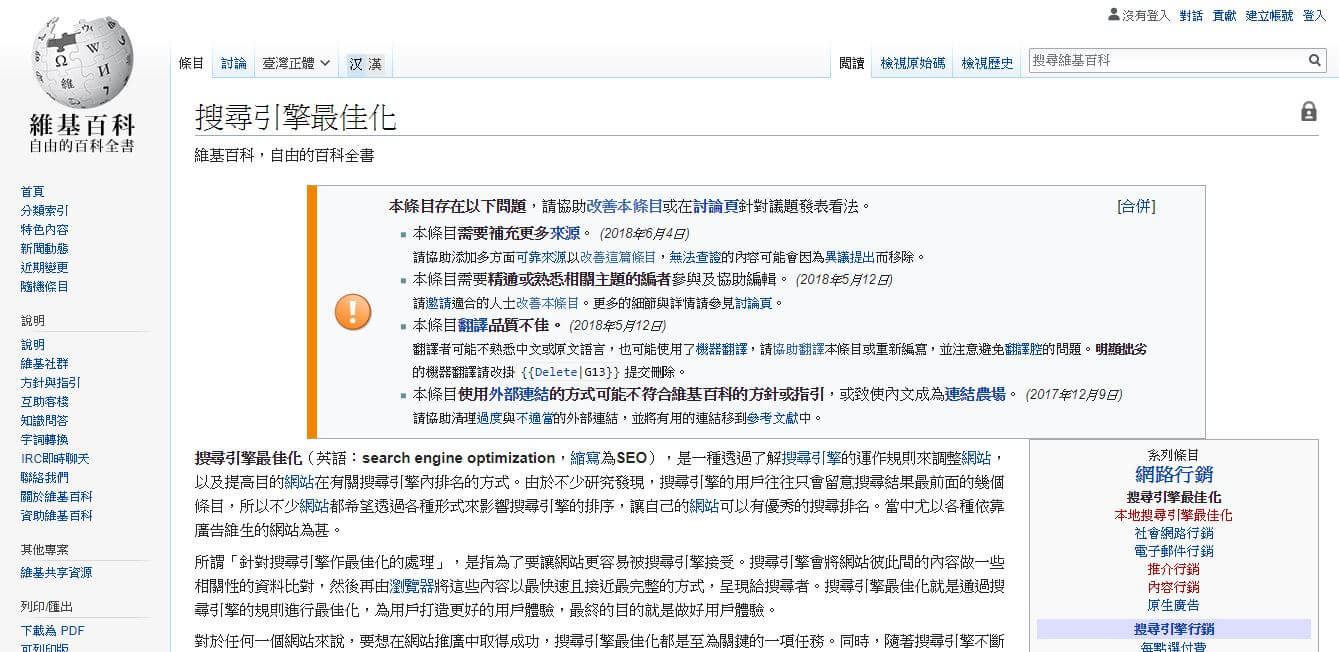
Task: Open the 對話 link in the top bar
Action: (1191, 15)
